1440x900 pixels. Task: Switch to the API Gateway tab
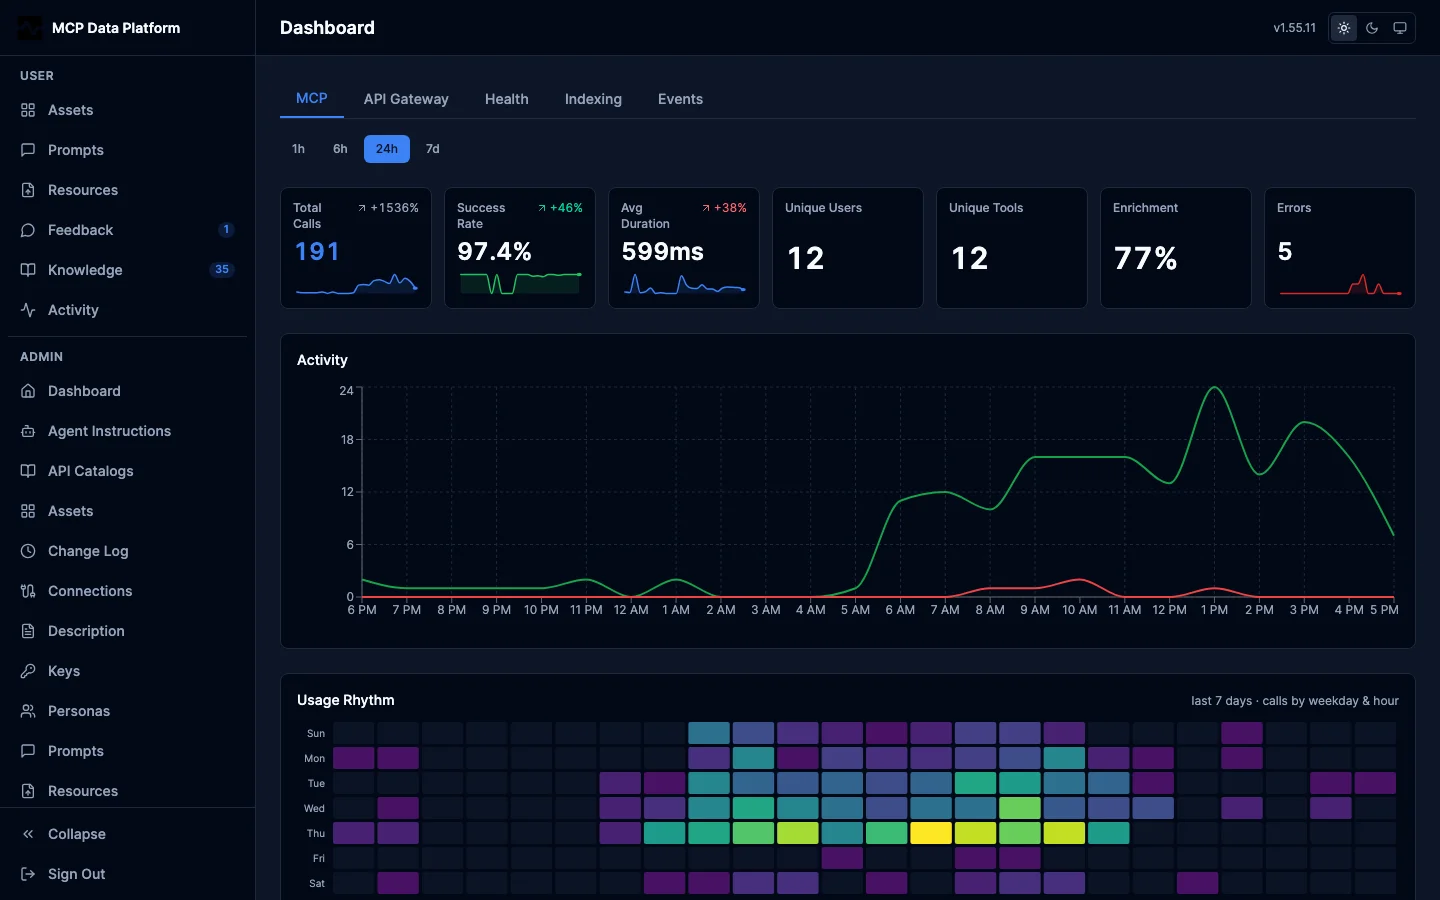coord(406,99)
